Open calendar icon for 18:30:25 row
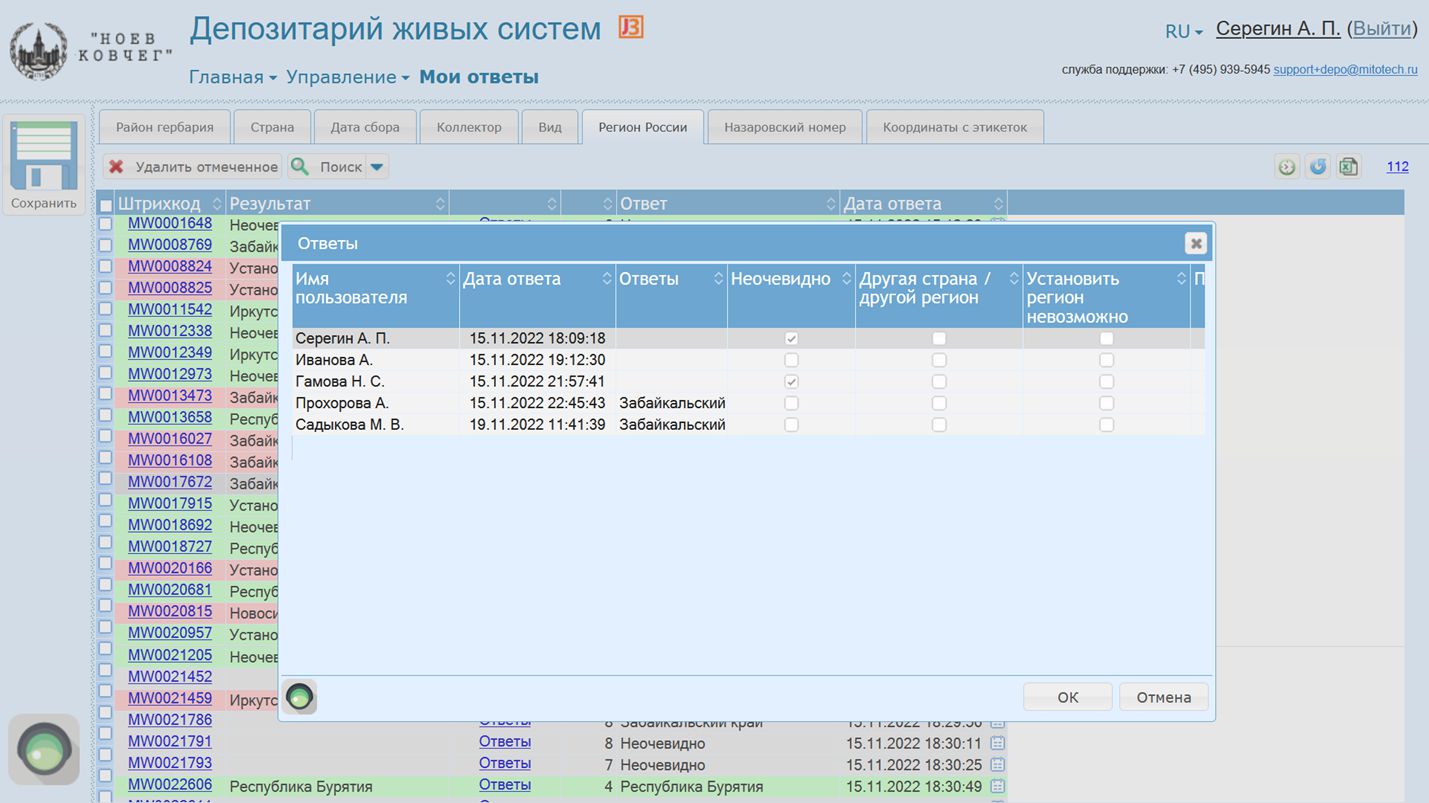 point(997,765)
